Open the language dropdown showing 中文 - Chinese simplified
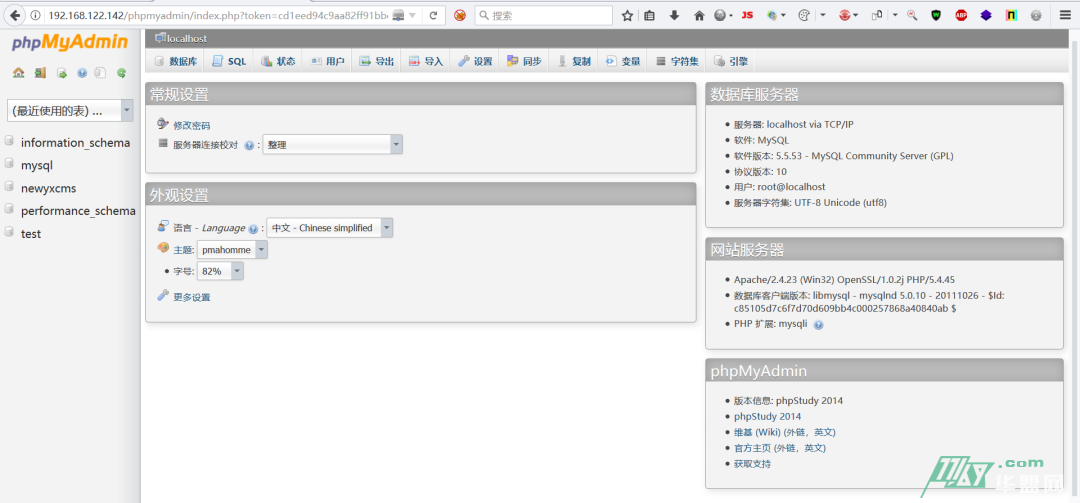1080x503 pixels. pos(330,228)
